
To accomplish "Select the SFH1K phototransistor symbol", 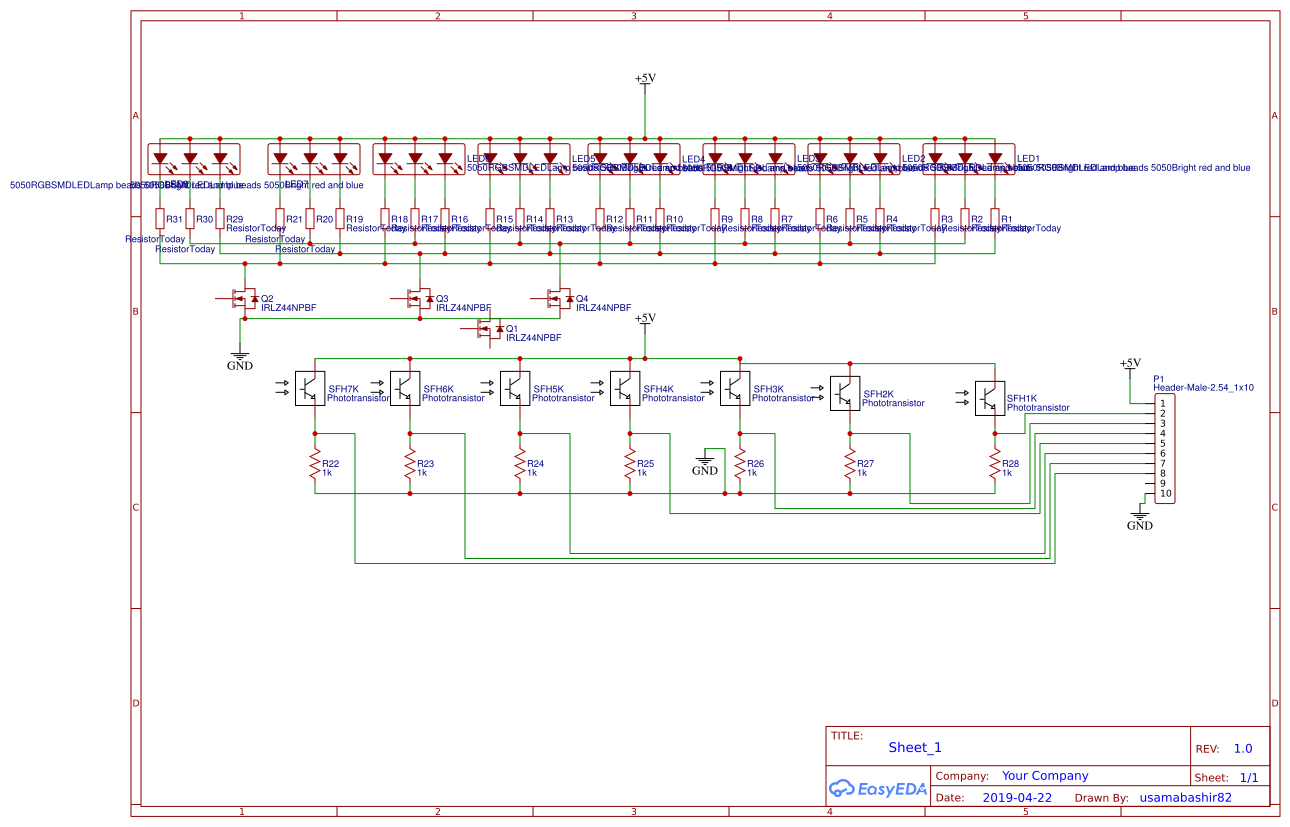I will [x=988, y=397].
